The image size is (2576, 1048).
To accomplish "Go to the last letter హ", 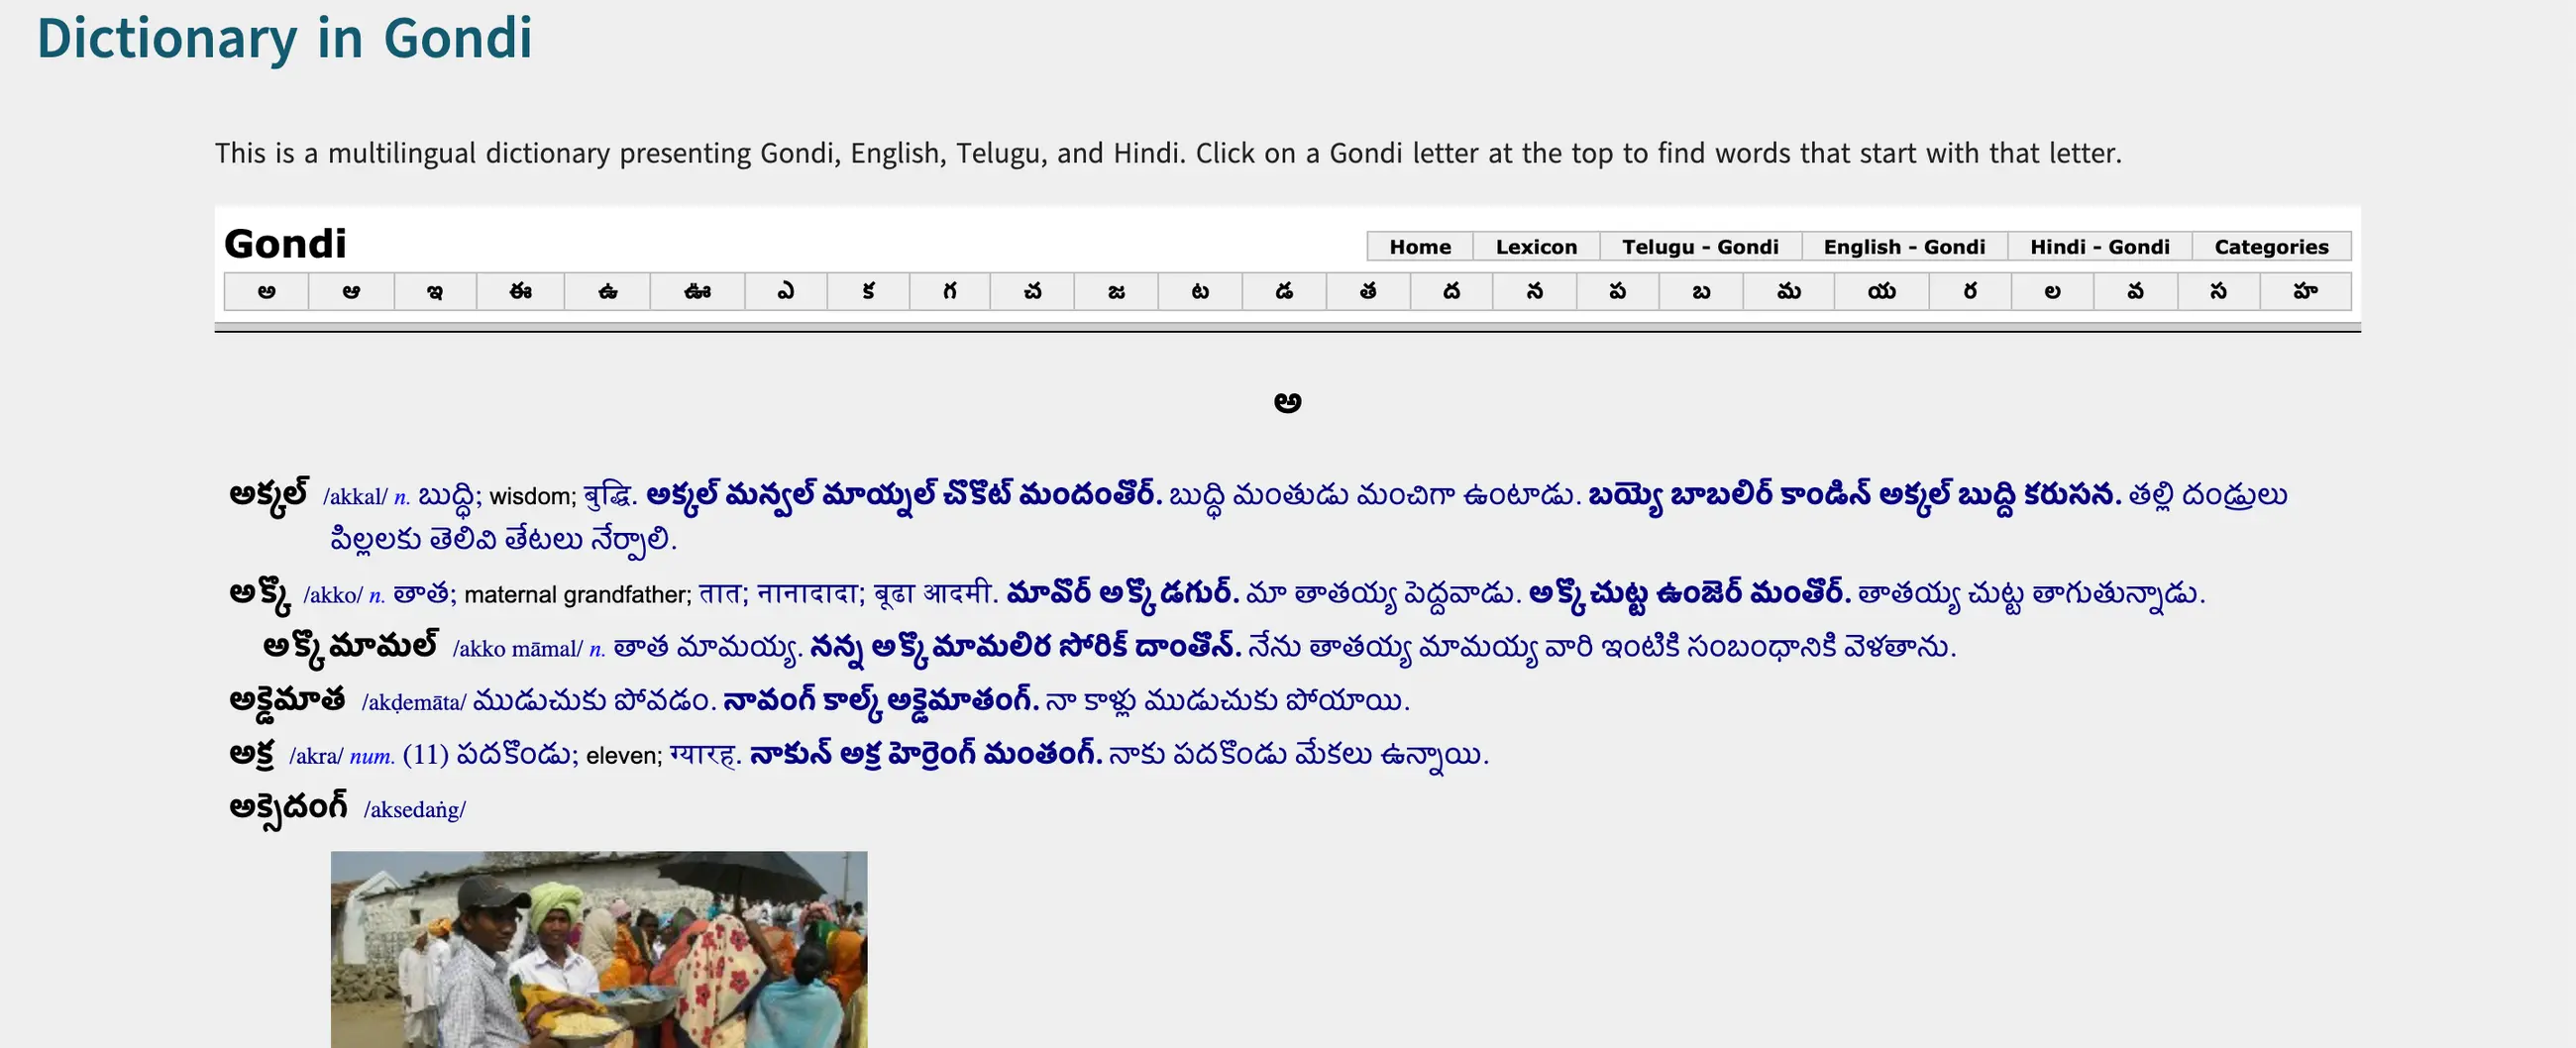I will click(2305, 292).
